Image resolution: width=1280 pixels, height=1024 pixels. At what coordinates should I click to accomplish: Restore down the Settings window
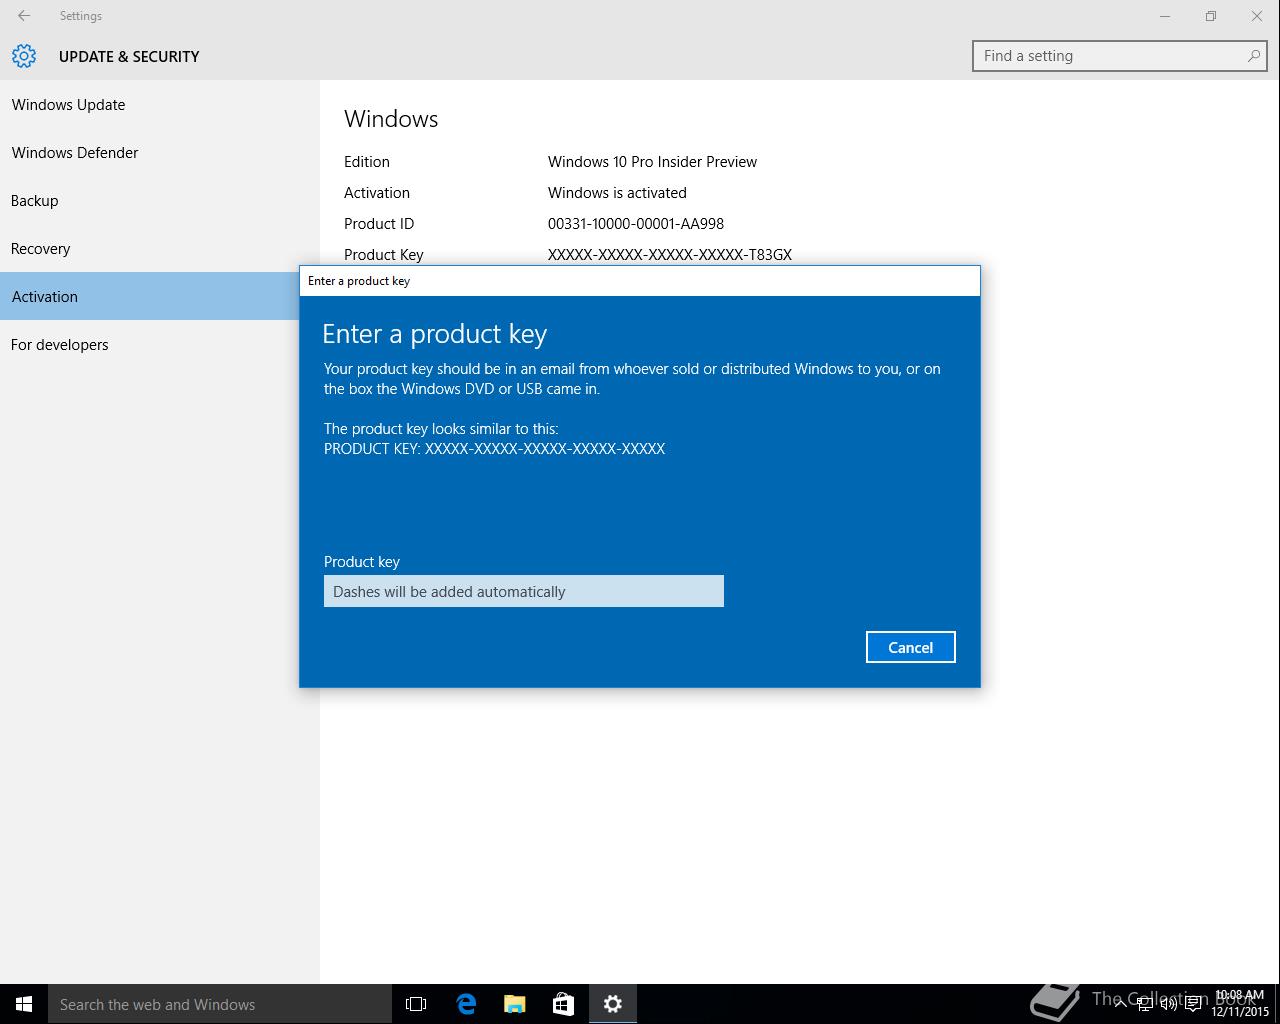[x=1211, y=16]
